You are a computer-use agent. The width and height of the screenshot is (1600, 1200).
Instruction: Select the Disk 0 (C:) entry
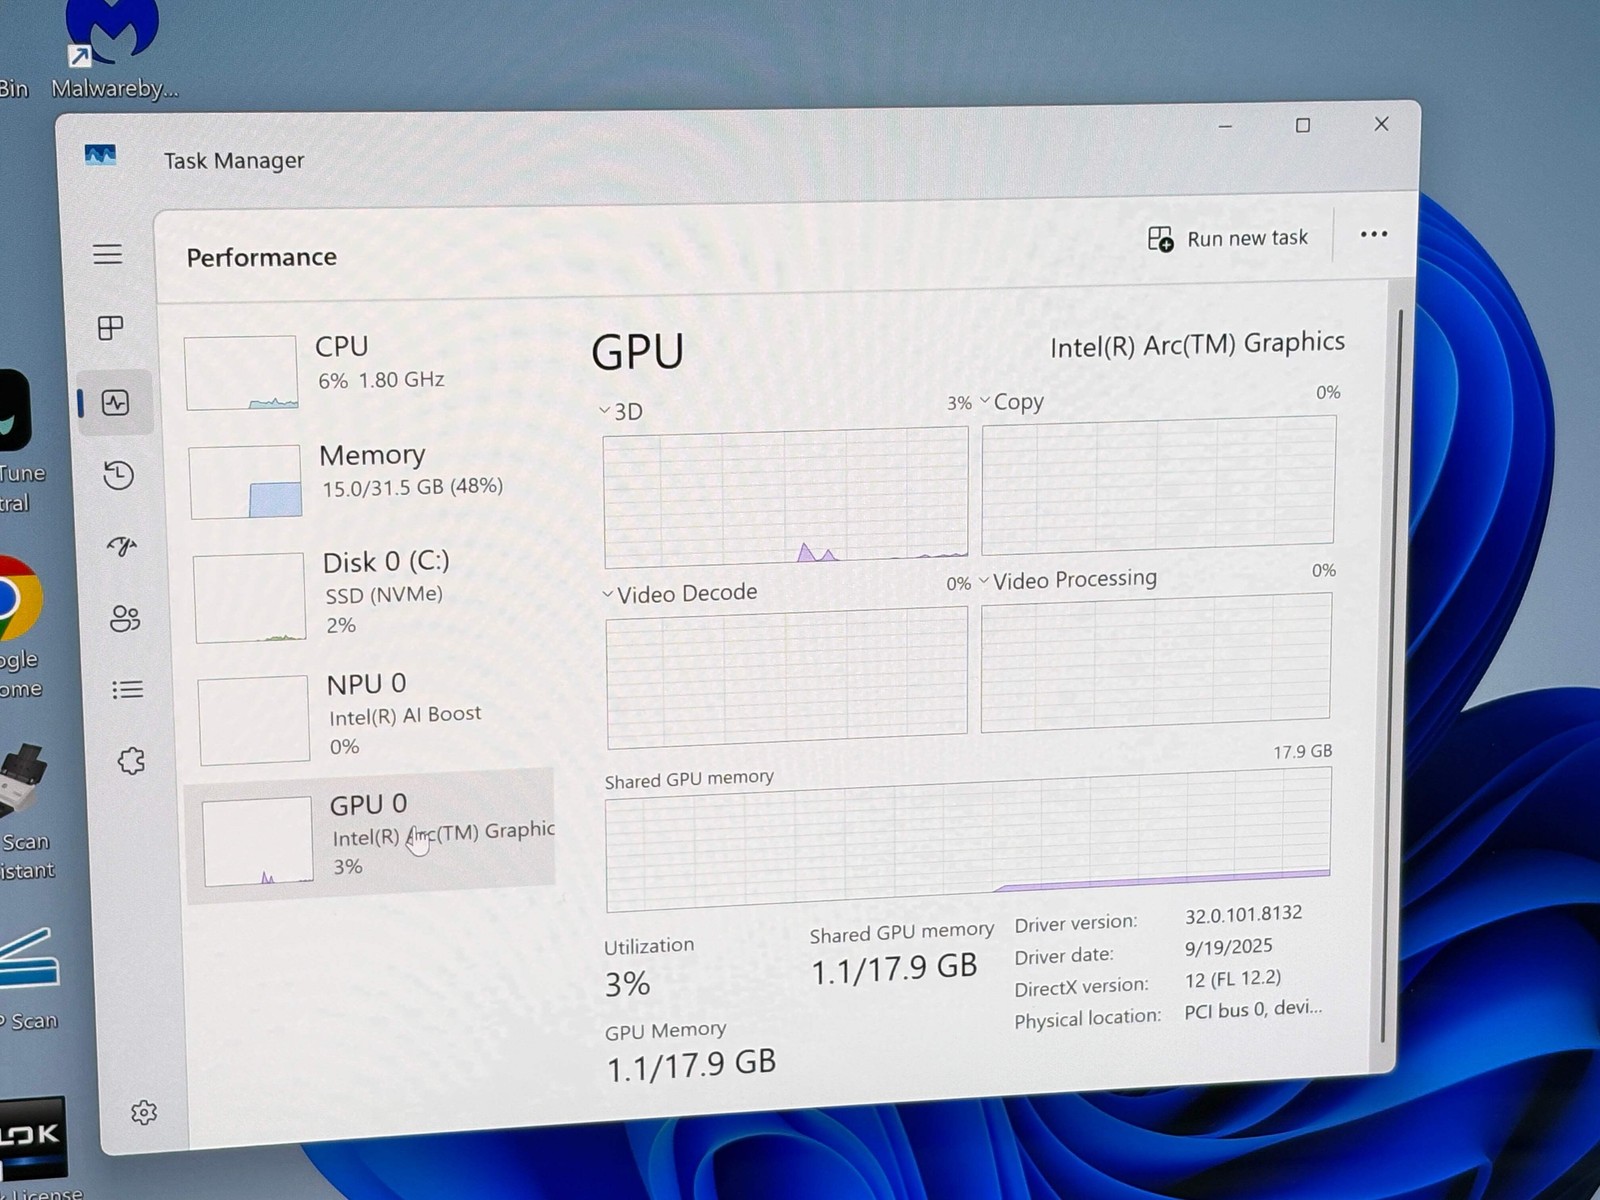[x=371, y=595]
